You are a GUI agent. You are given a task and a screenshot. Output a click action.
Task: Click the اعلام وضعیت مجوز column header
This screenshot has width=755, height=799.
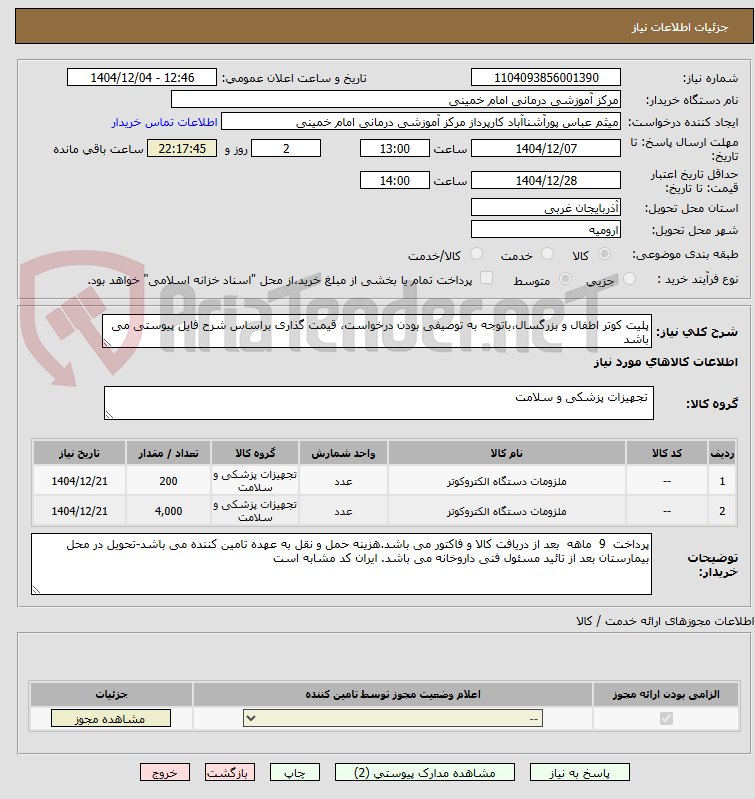pyautogui.click(x=393, y=694)
